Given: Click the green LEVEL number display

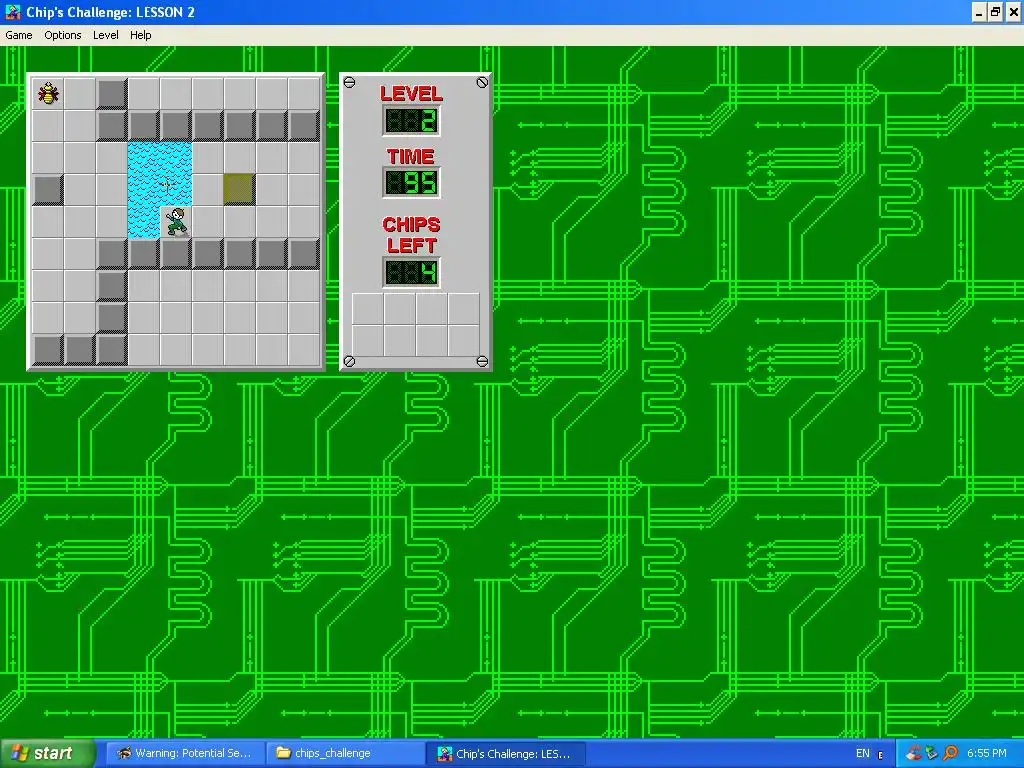Looking at the screenshot, I should coord(411,121).
